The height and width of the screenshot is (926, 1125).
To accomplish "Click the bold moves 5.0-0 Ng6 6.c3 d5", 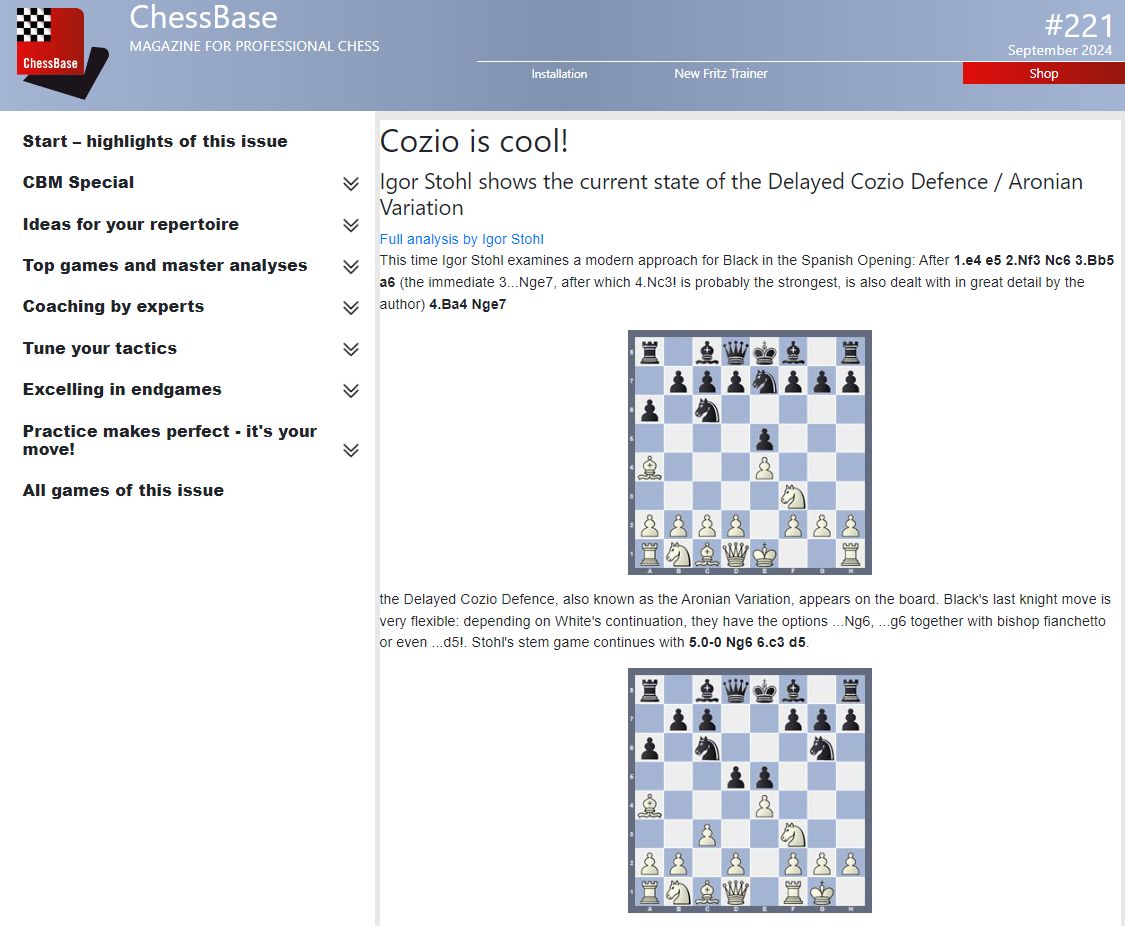I will 747,642.
